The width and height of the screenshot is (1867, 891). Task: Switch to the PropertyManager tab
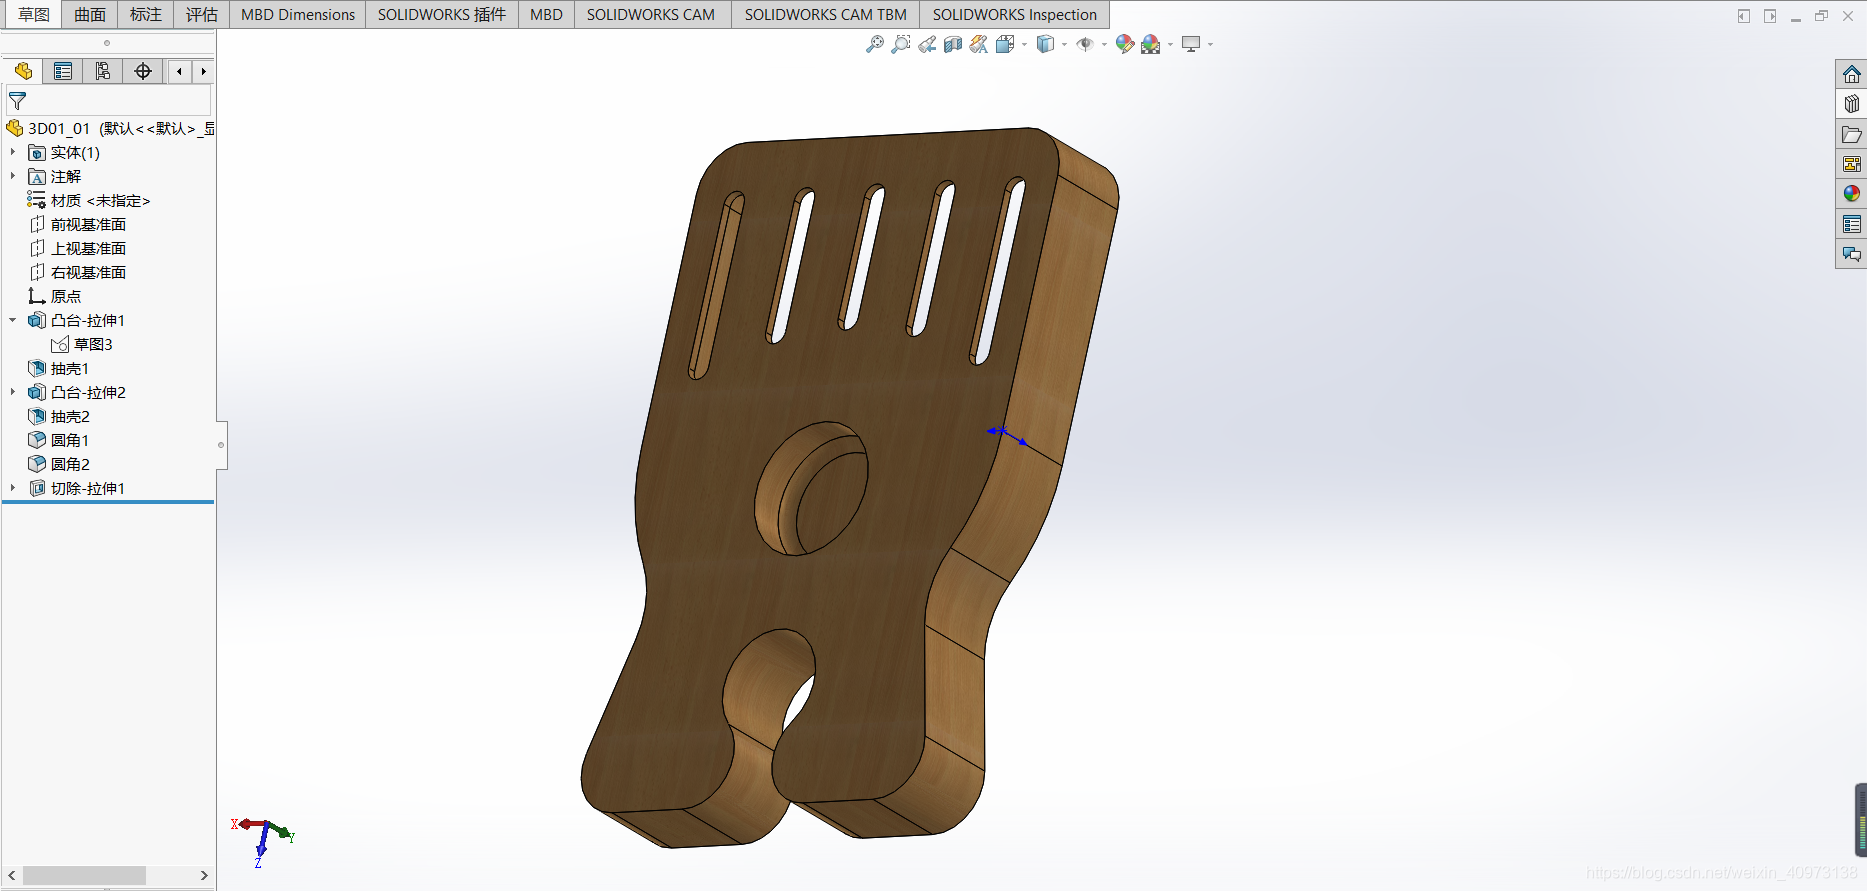point(63,71)
